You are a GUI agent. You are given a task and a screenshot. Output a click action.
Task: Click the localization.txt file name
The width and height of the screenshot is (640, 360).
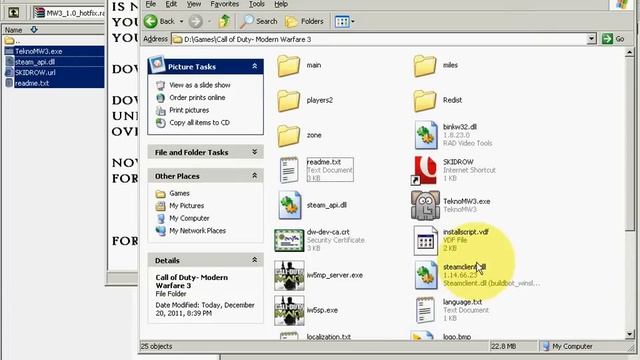[x=329, y=337]
